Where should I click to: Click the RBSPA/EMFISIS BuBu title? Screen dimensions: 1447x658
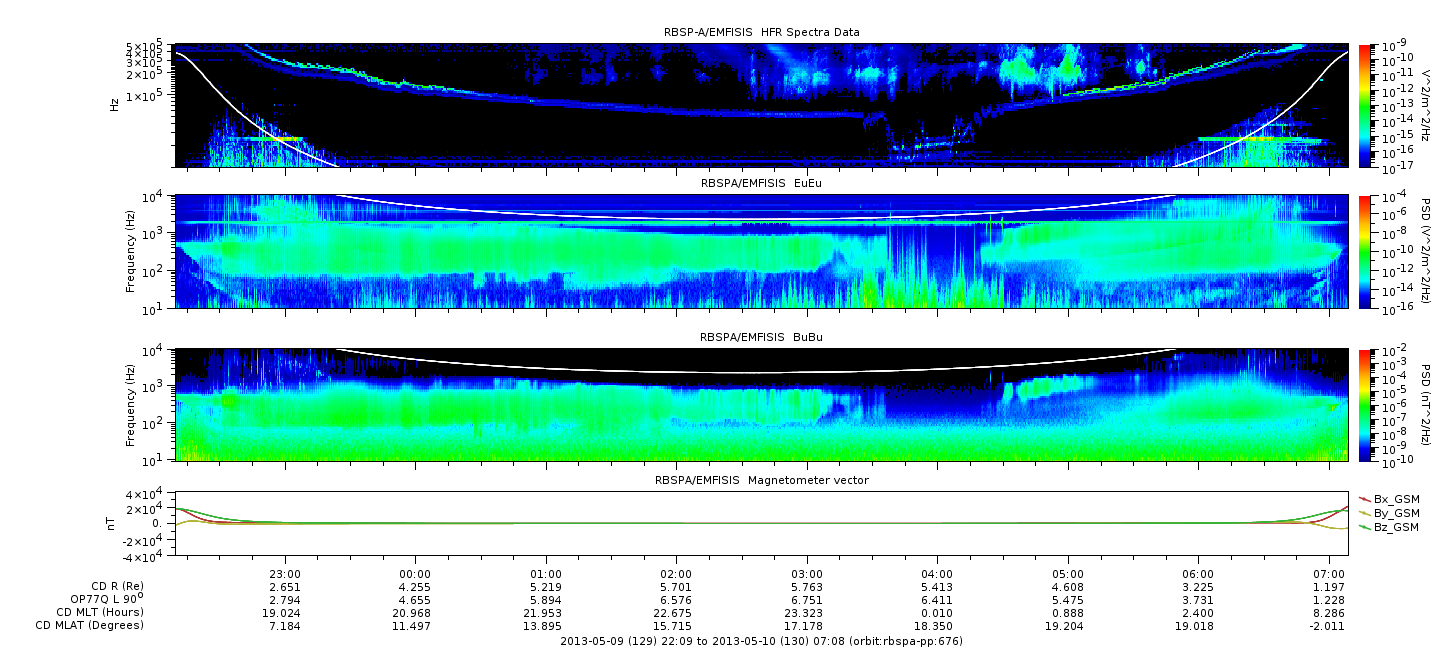761,338
